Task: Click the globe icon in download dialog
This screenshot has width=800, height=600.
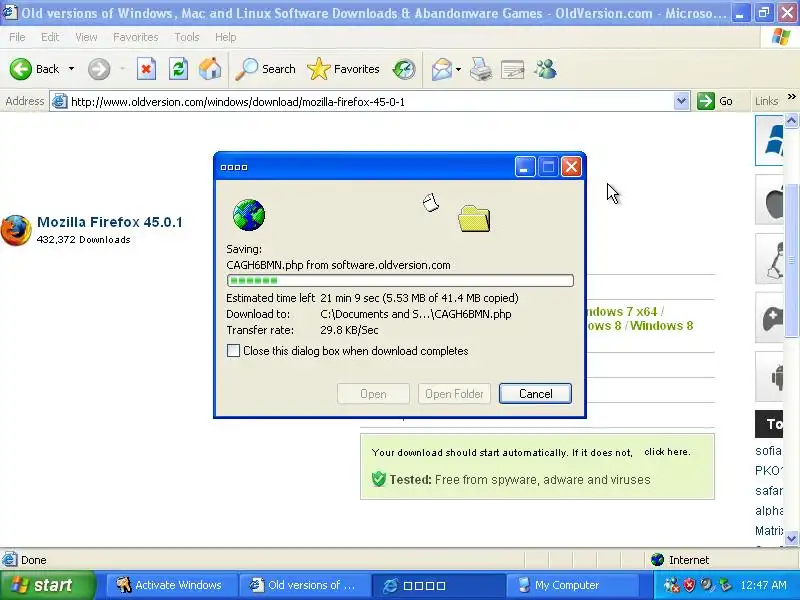Action: (249, 215)
